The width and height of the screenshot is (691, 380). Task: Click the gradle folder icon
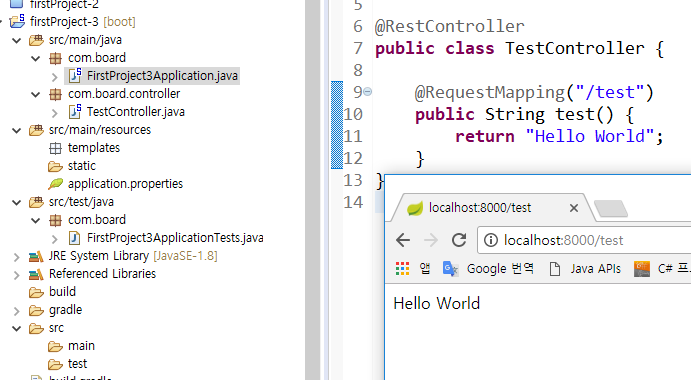click(x=36, y=310)
